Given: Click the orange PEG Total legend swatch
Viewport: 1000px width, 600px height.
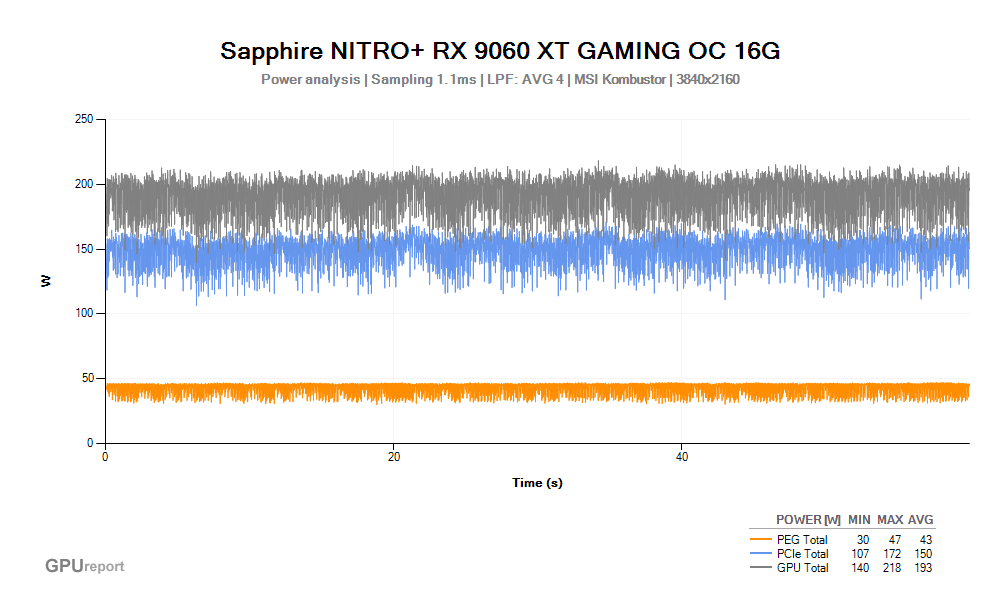Looking at the screenshot, I should pos(761,540).
